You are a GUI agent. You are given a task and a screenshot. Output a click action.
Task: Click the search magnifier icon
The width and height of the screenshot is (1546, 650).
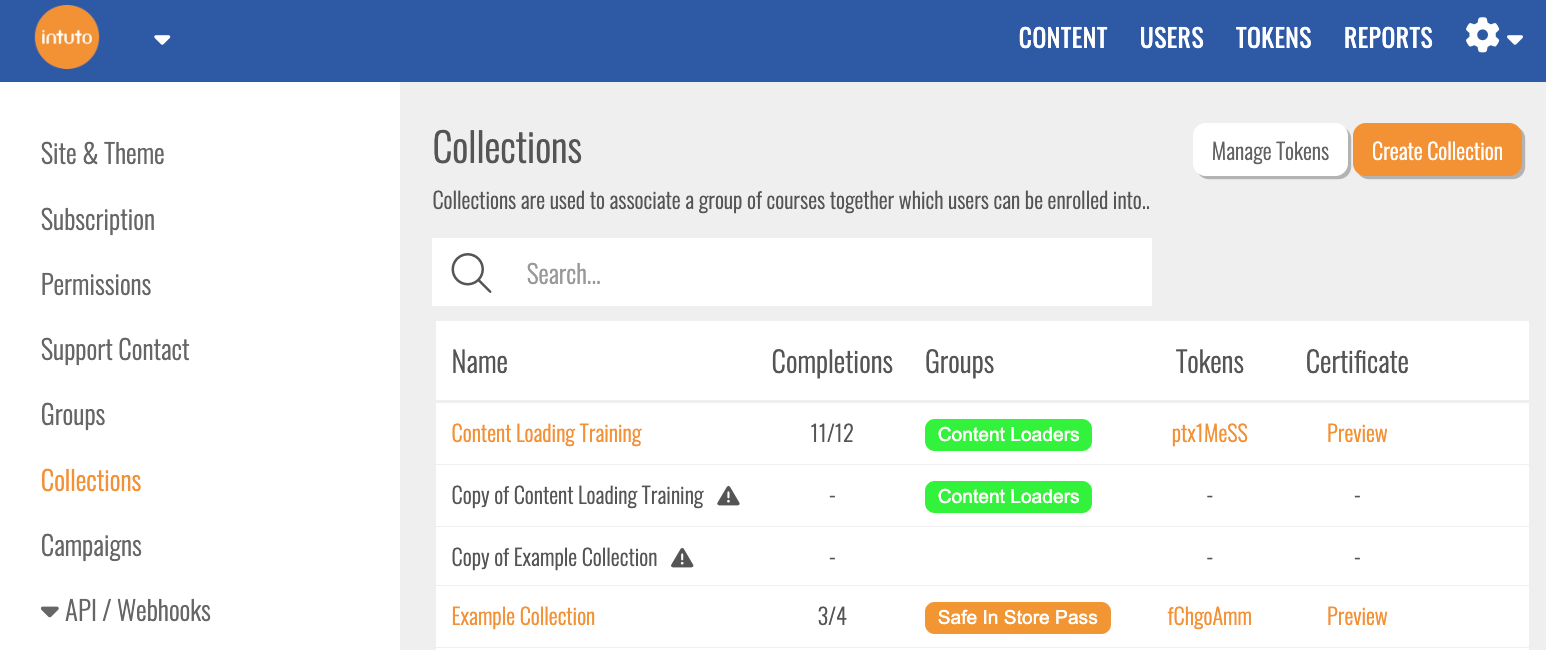(x=471, y=272)
